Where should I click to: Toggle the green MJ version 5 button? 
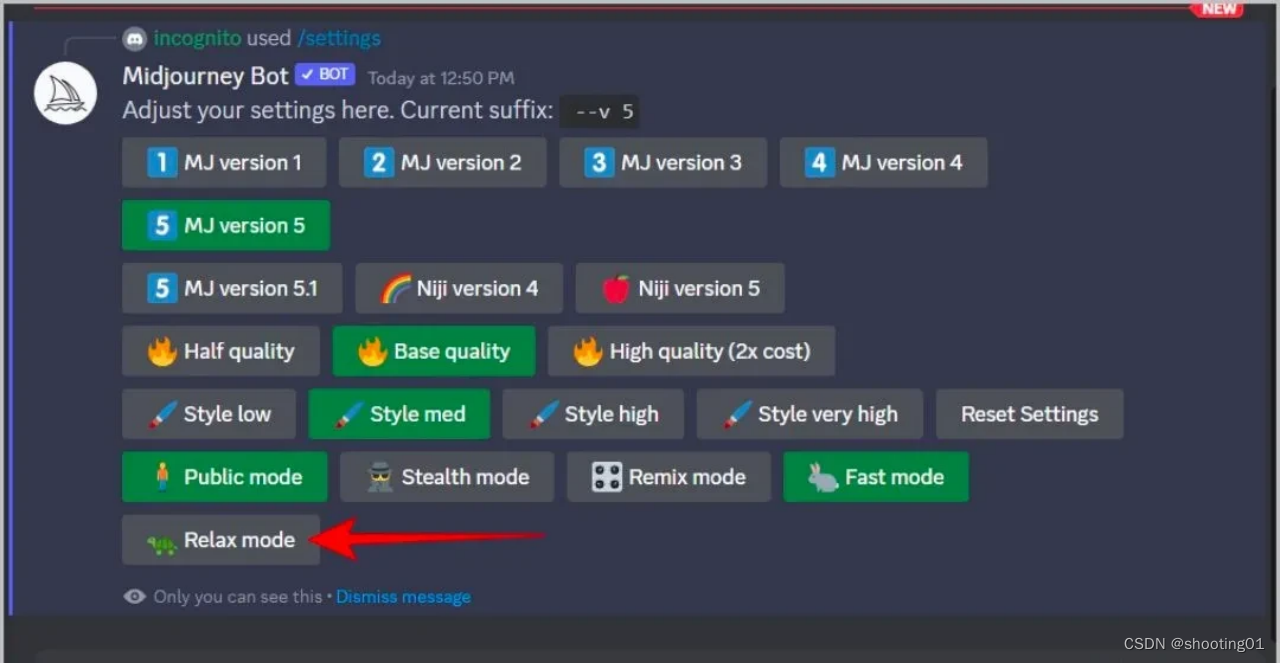tap(226, 225)
